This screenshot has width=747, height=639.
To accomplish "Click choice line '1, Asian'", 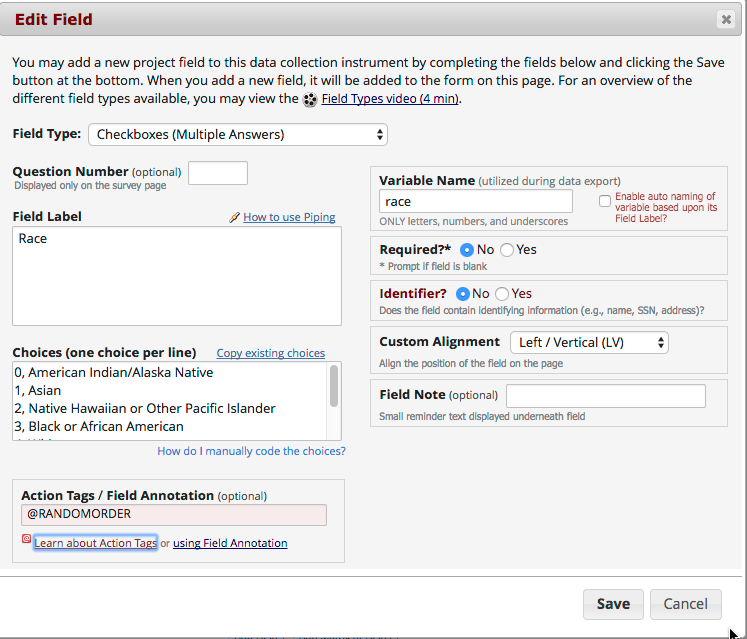I will tap(38, 391).
